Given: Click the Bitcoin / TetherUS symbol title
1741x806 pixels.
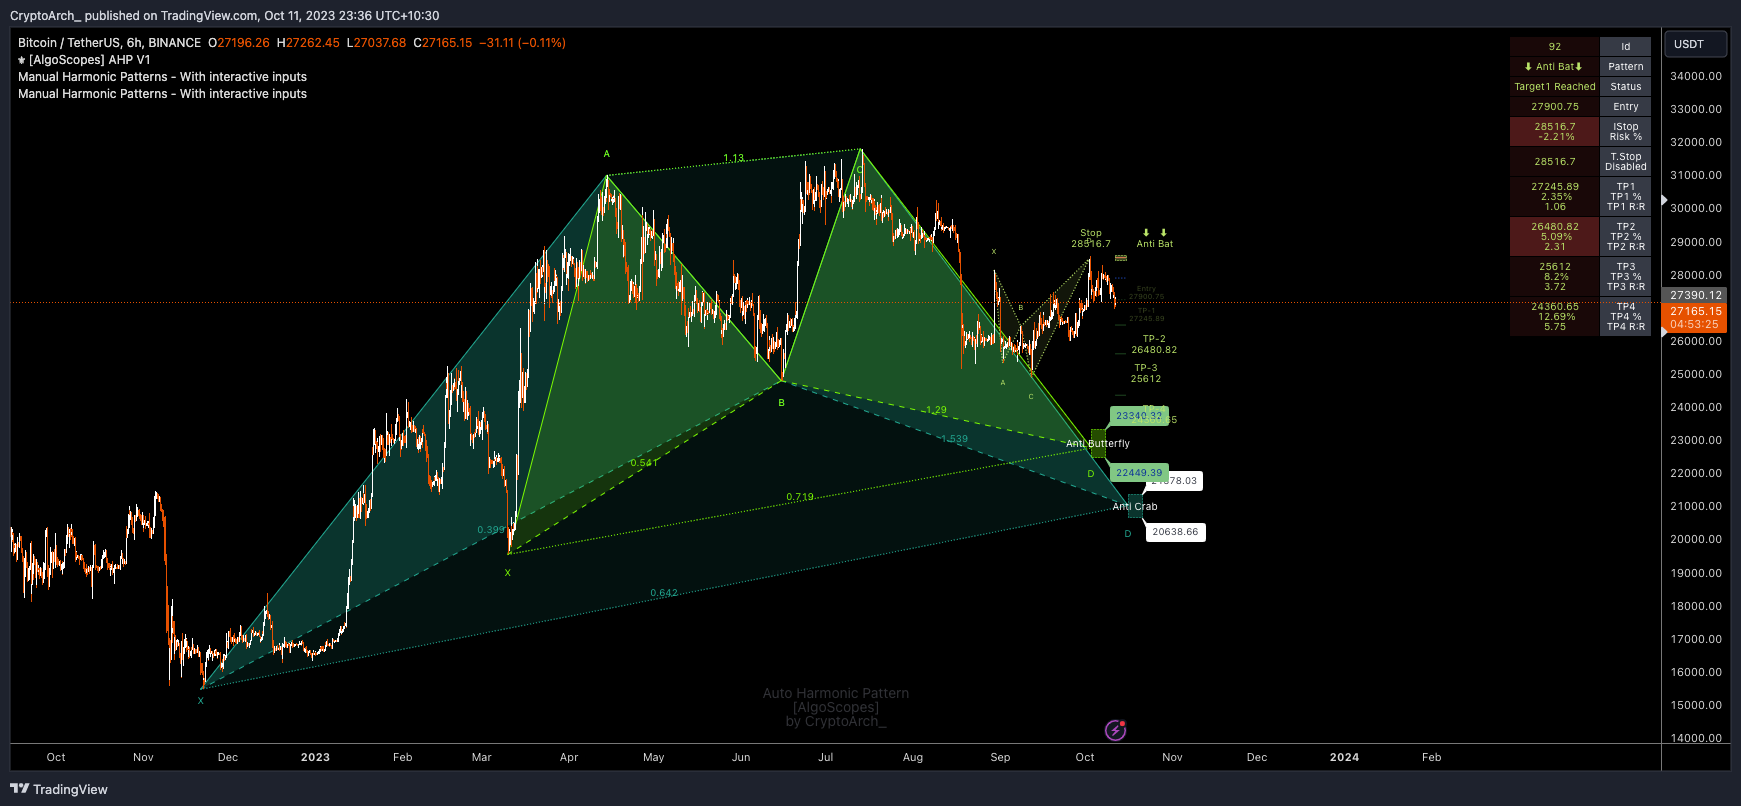Looking at the screenshot, I should tap(109, 43).
